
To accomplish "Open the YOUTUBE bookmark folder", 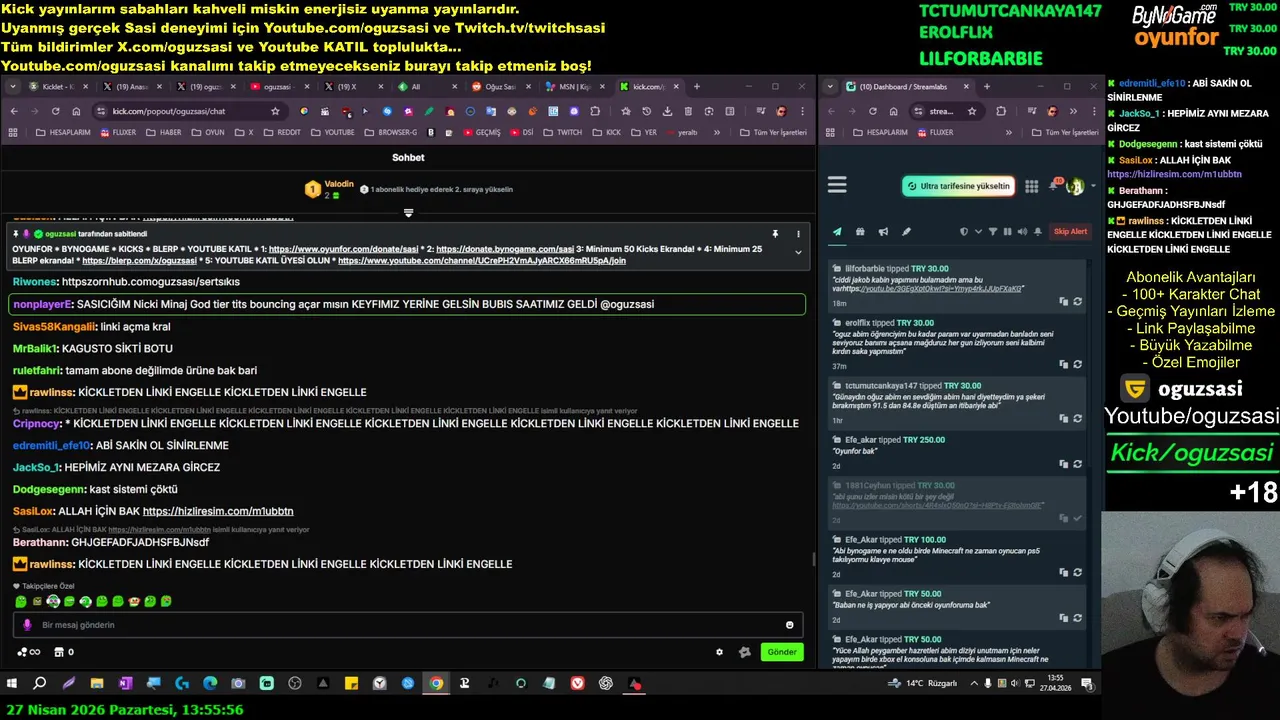I will click(332, 132).
